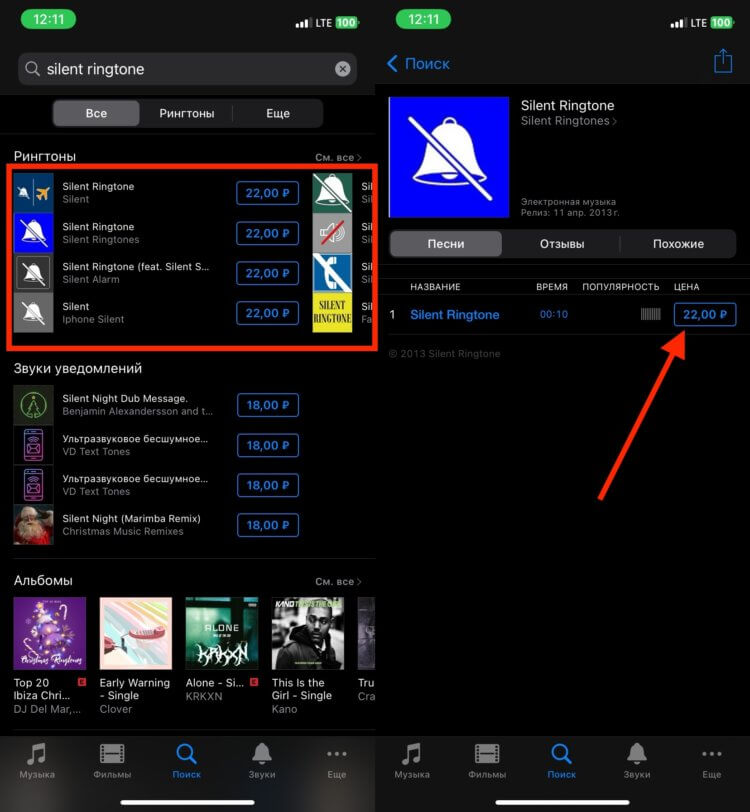Buy second Ультразвуковое бесшумное alert tone
750x812 pixels.
pos(268,485)
